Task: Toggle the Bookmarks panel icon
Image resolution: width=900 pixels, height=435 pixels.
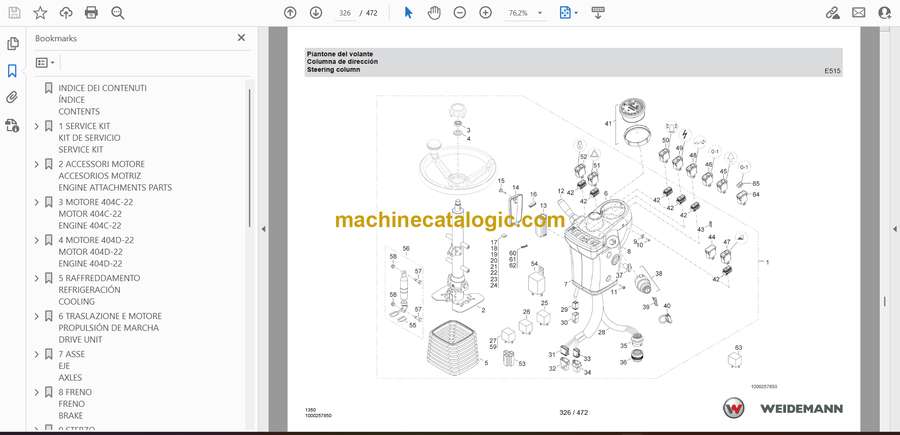Action: point(12,71)
